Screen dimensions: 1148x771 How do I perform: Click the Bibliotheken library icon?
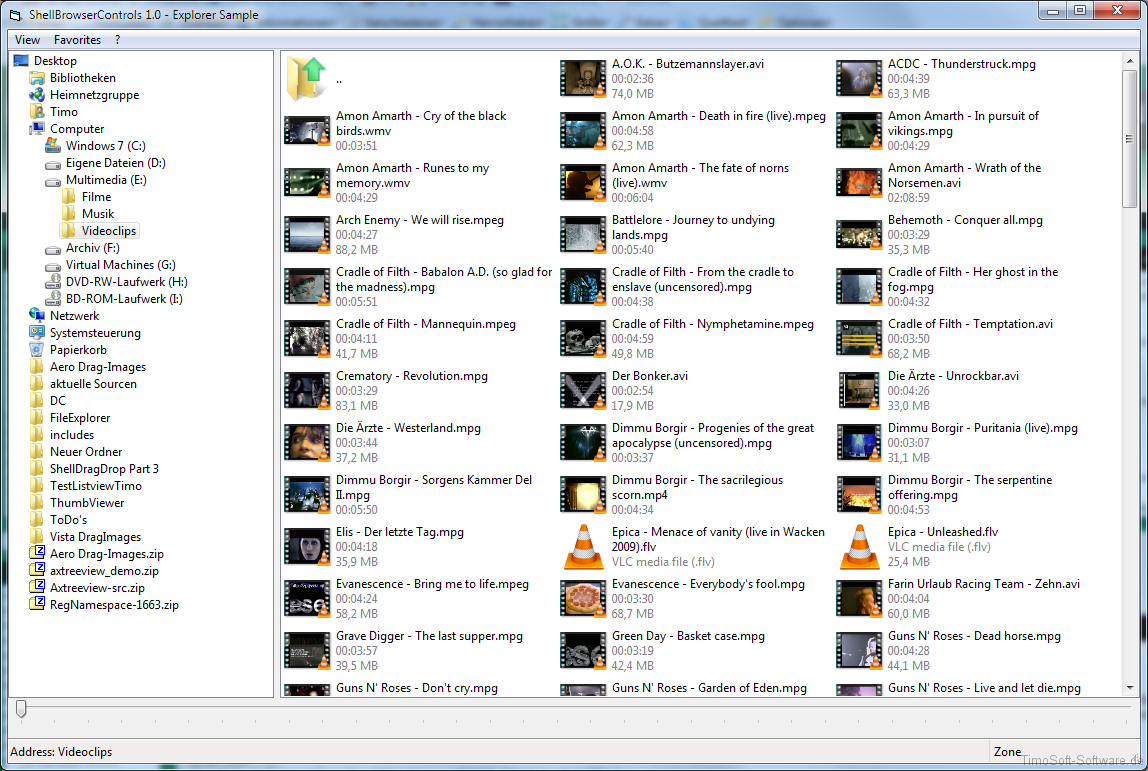coord(37,78)
